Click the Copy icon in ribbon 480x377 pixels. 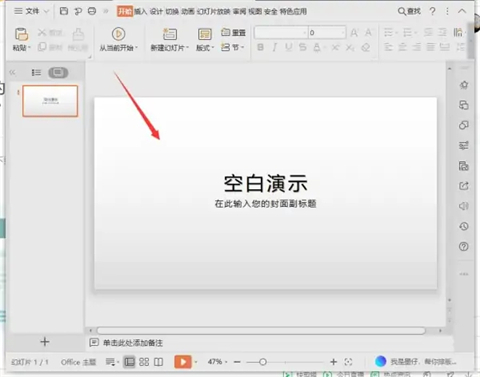tap(42, 47)
